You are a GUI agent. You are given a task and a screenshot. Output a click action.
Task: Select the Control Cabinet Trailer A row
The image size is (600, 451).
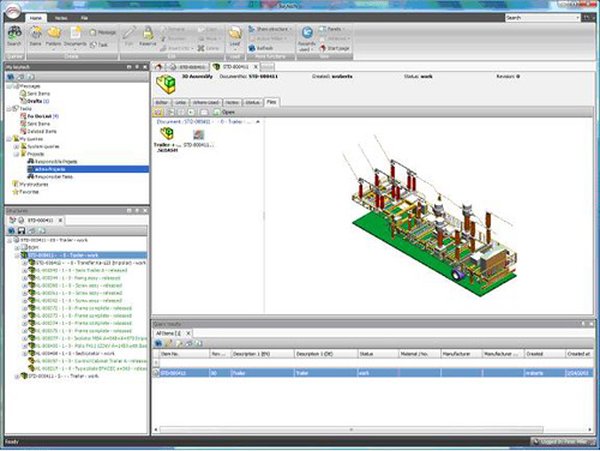pyautogui.click(x=88, y=361)
